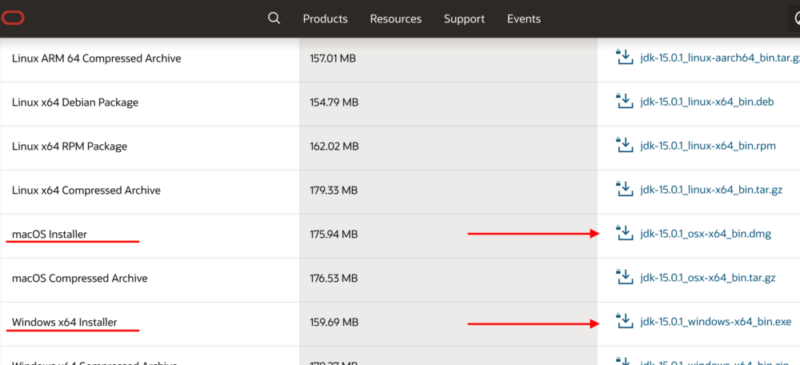
Task: Select 'Linux x64 RPM Package' text
Action: tap(69, 146)
